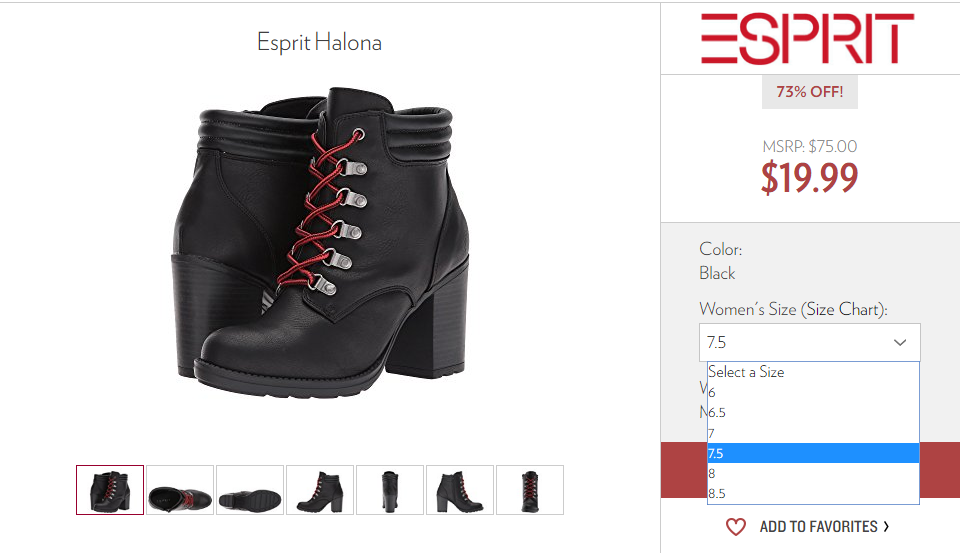Select the 'Select a Size' placeholder option

pos(813,372)
